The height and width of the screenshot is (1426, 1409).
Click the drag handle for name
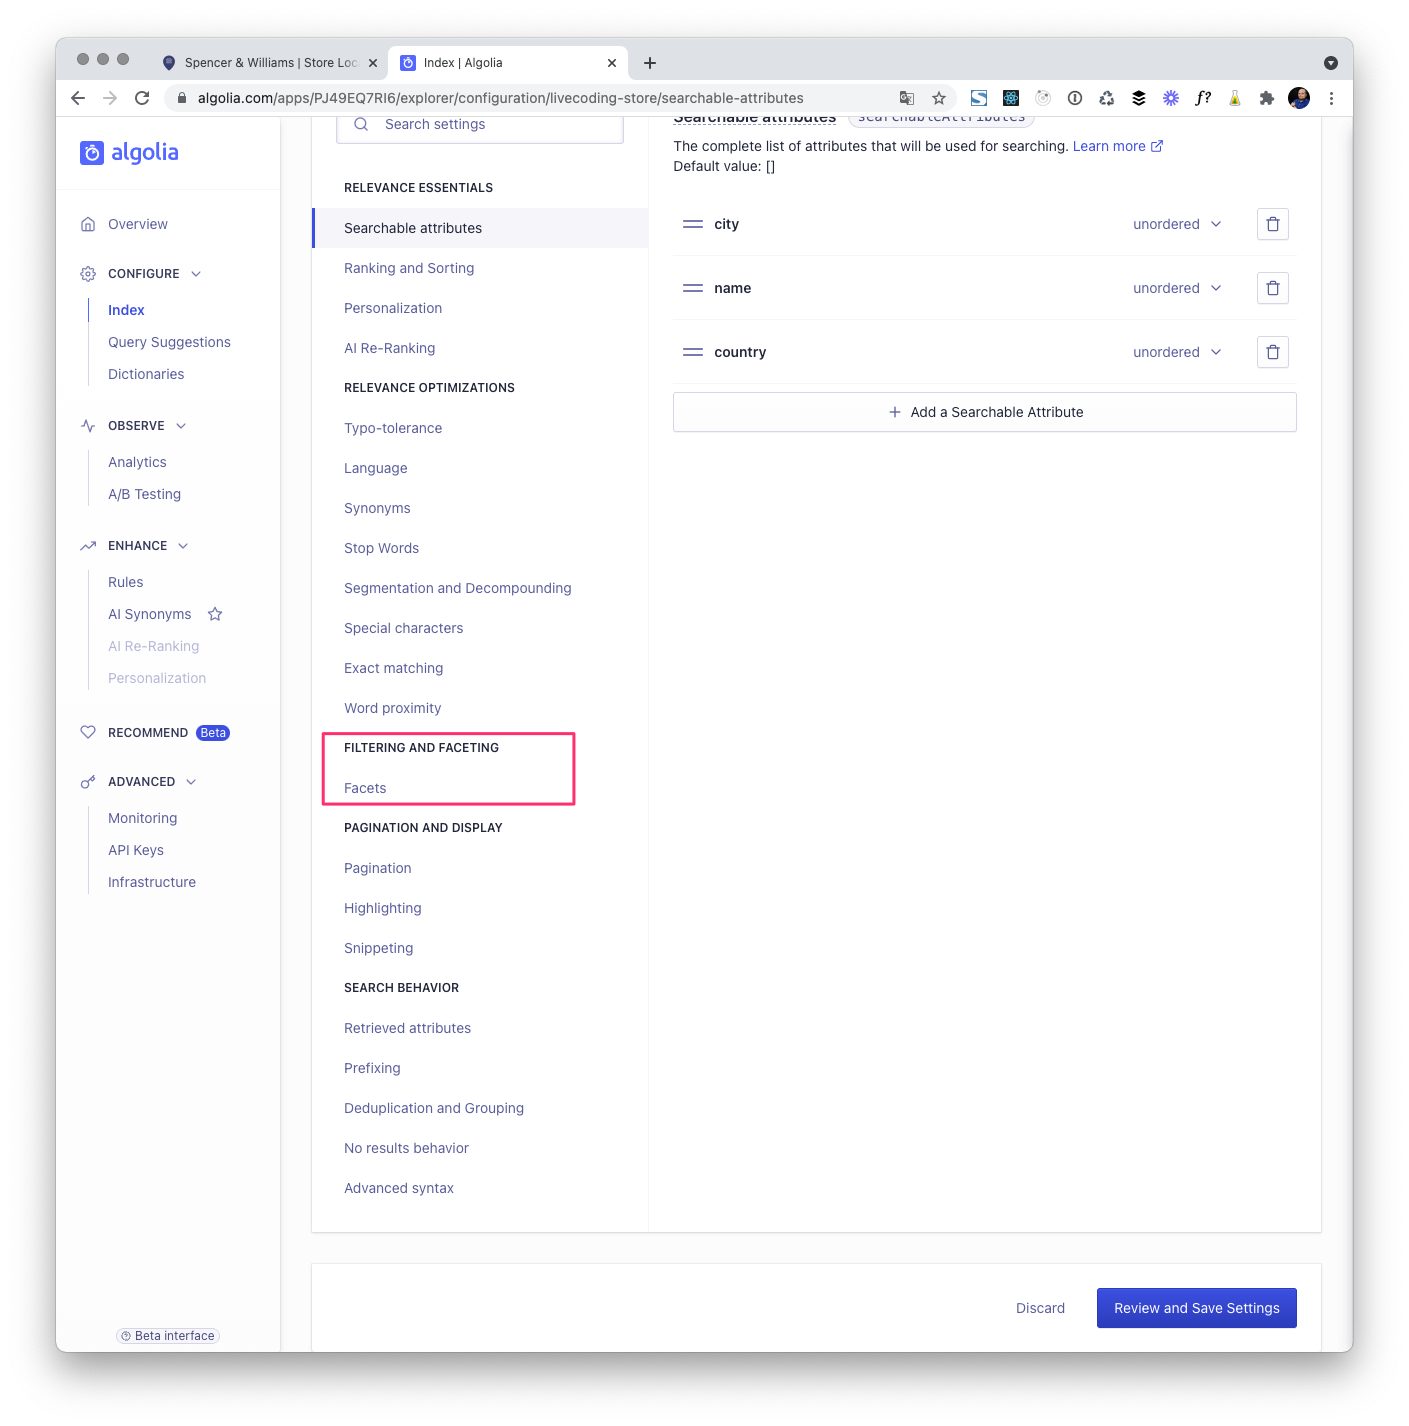coord(693,288)
